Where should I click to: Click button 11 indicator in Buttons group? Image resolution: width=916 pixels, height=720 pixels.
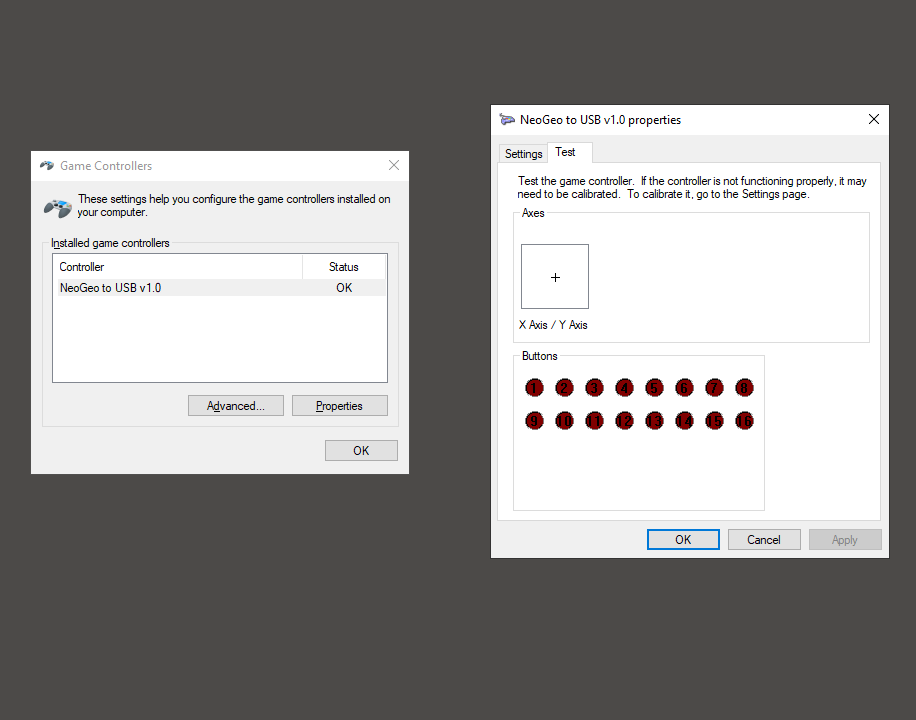coord(594,421)
